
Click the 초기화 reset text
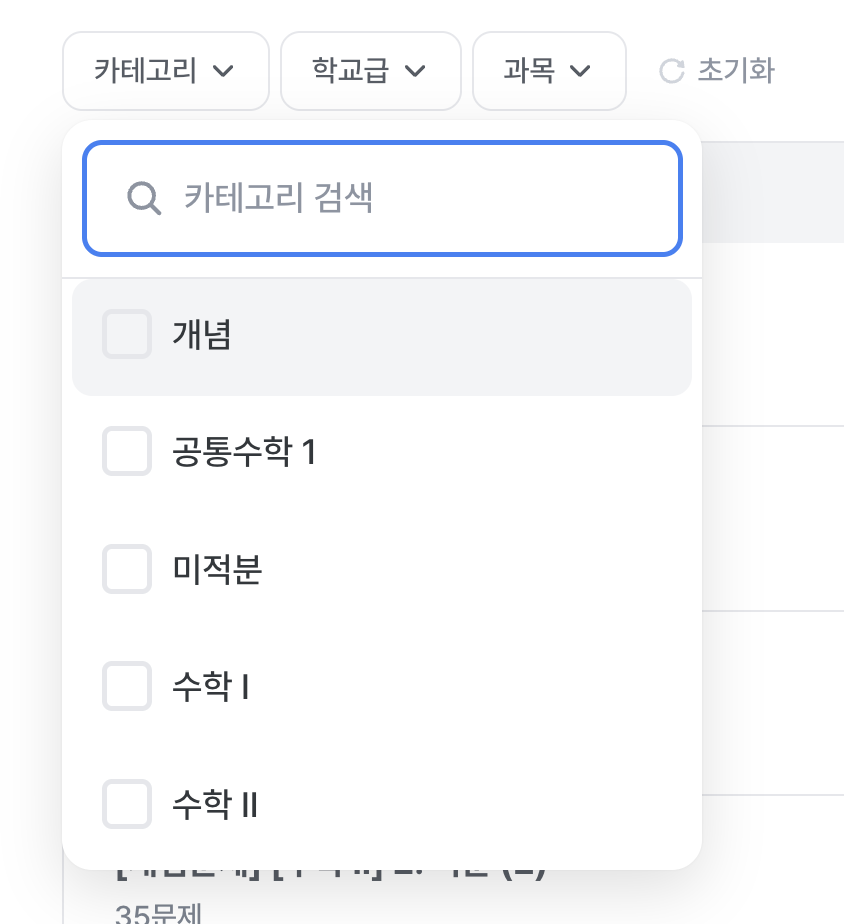pyautogui.click(x=736, y=71)
